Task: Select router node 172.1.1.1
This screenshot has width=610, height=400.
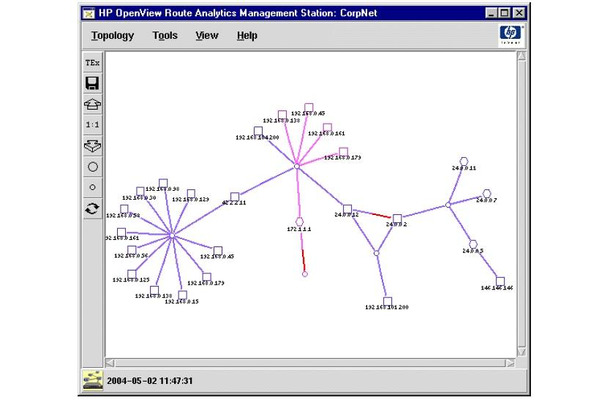Action: (299, 221)
